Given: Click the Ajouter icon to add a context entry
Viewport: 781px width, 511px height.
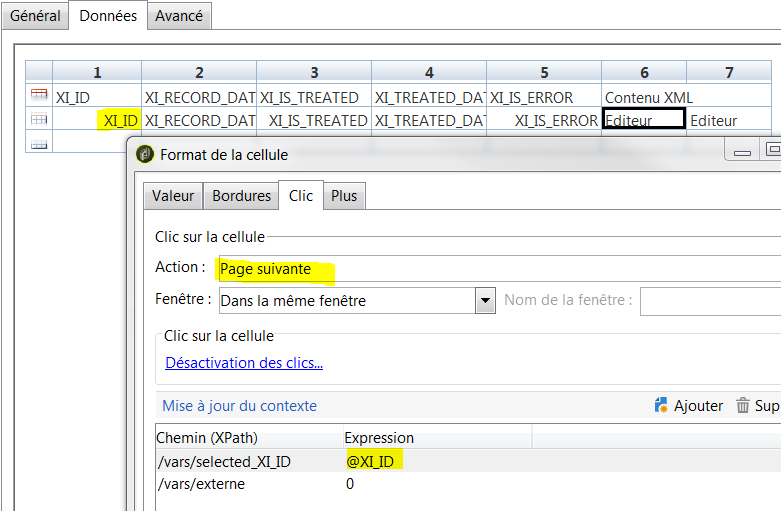Looking at the screenshot, I should point(661,405).
